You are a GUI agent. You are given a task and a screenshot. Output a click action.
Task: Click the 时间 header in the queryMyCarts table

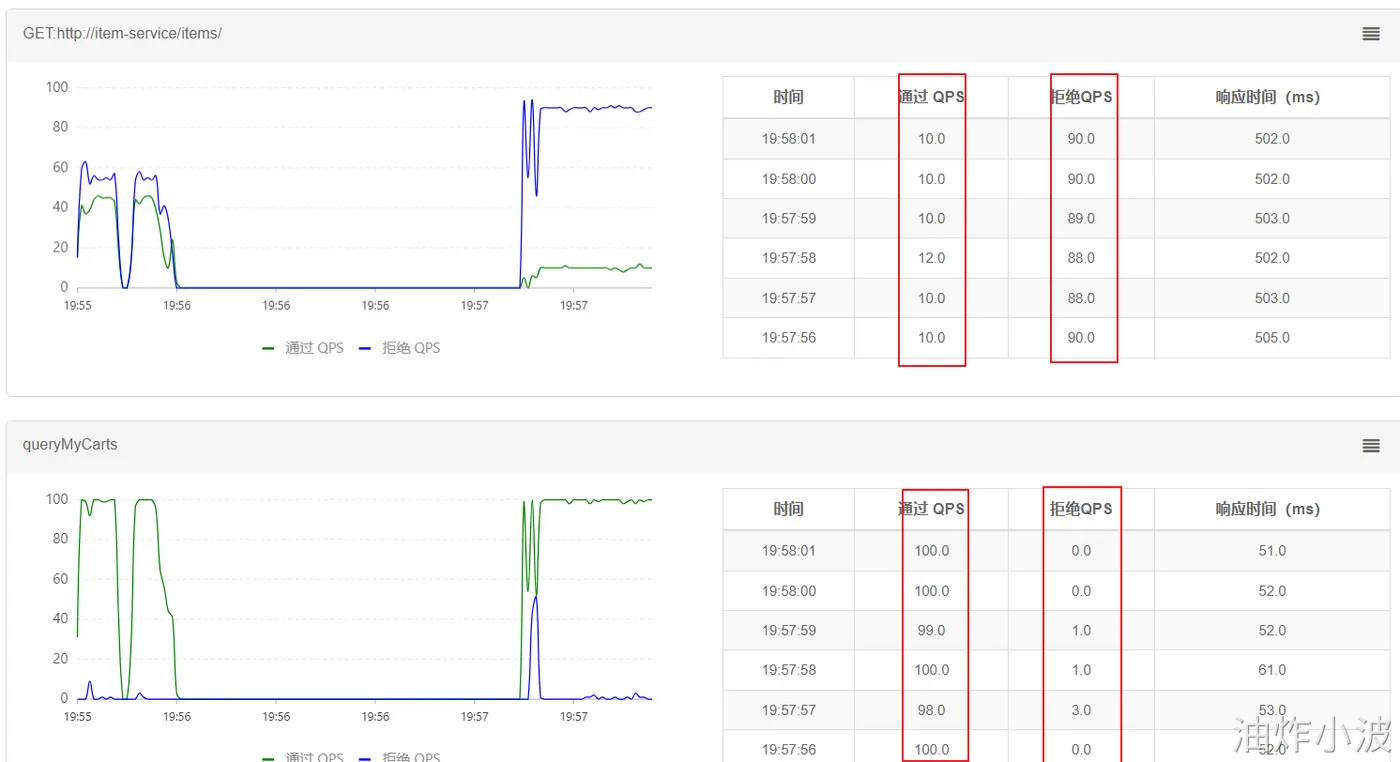click(x=788, y=509)
